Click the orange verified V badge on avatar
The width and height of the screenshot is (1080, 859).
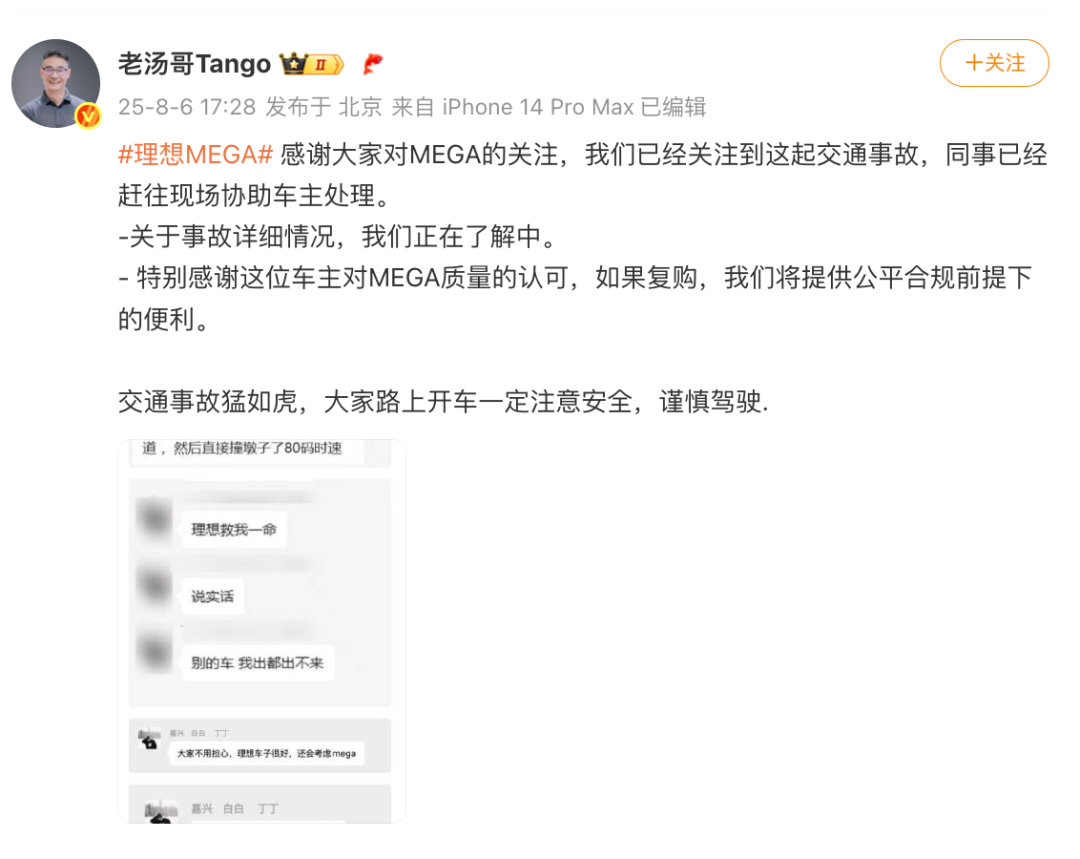pyautogui.click(x=88, y=116)
